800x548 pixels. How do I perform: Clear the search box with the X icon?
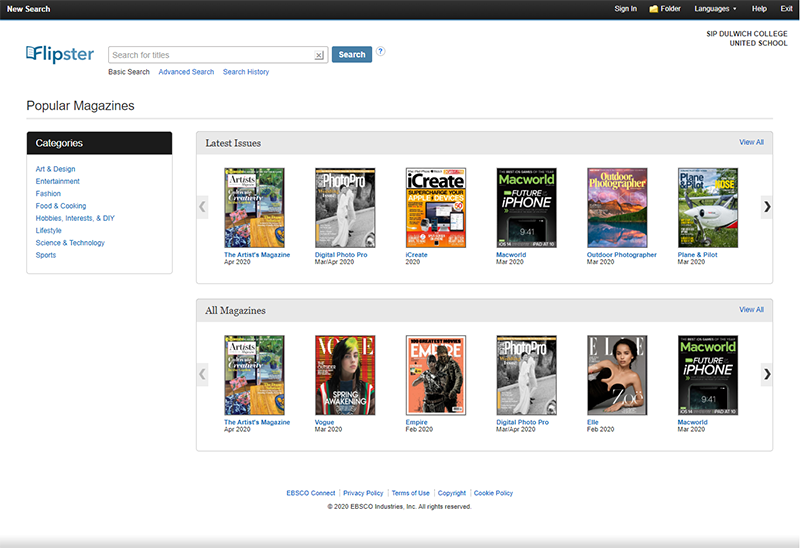click(319, 55)
